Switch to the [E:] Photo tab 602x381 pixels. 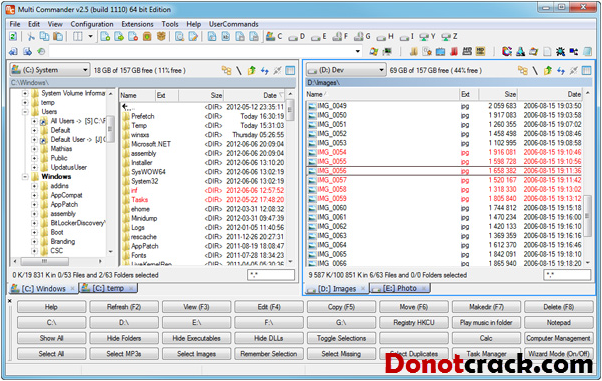(400, 288)
